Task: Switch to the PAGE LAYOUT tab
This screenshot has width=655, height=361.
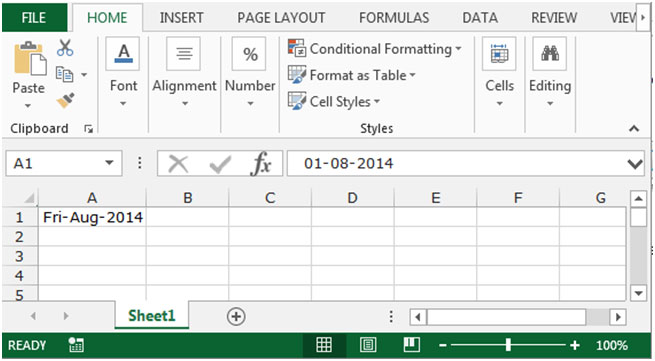Action: point(281,18)
